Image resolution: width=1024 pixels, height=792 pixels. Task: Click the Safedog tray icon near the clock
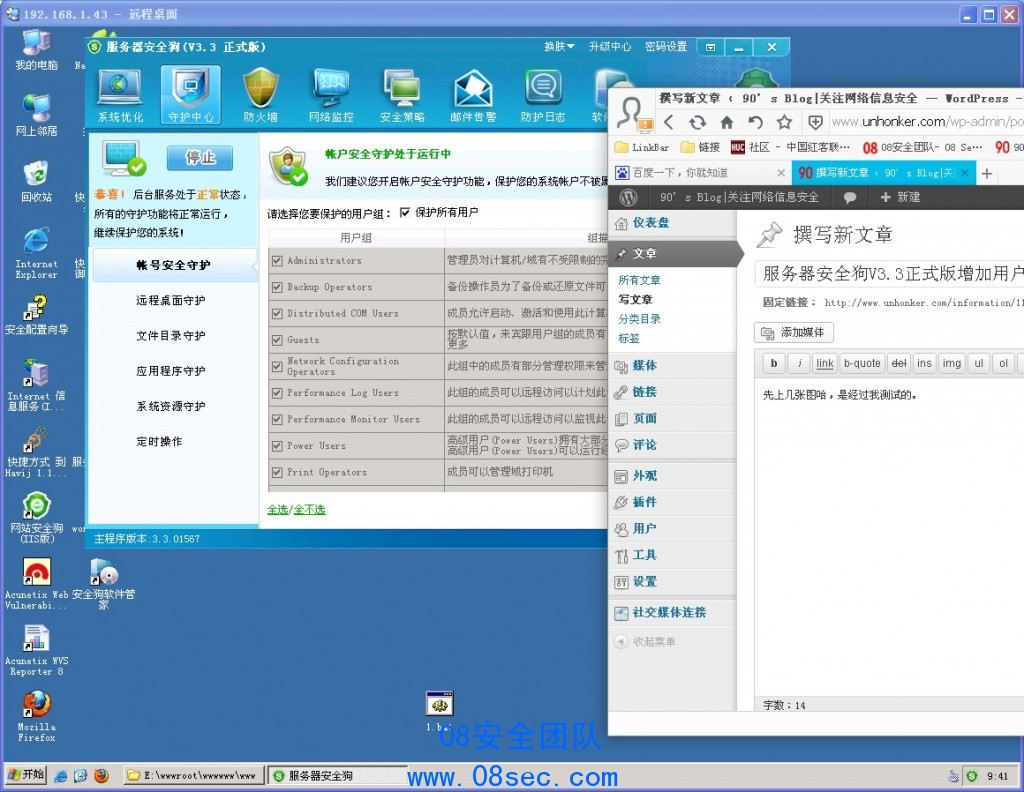972,776
